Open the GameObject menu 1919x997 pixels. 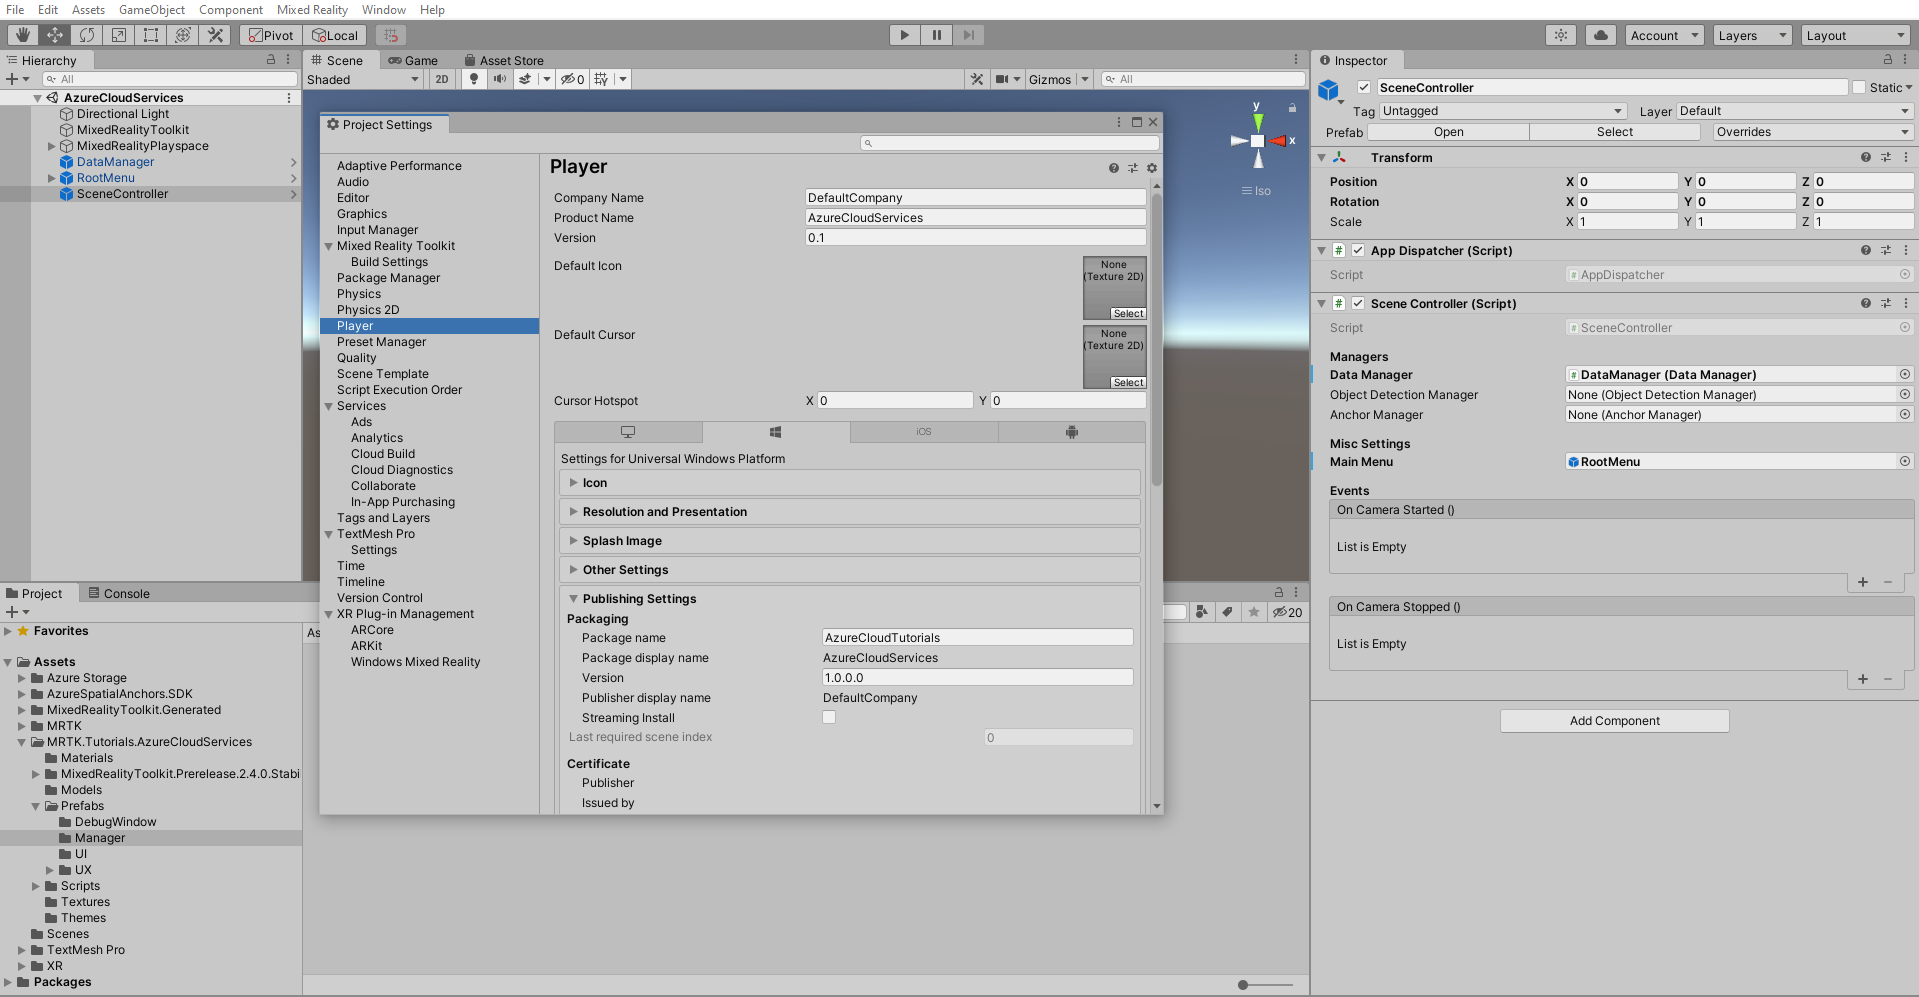tap(151, 9)
